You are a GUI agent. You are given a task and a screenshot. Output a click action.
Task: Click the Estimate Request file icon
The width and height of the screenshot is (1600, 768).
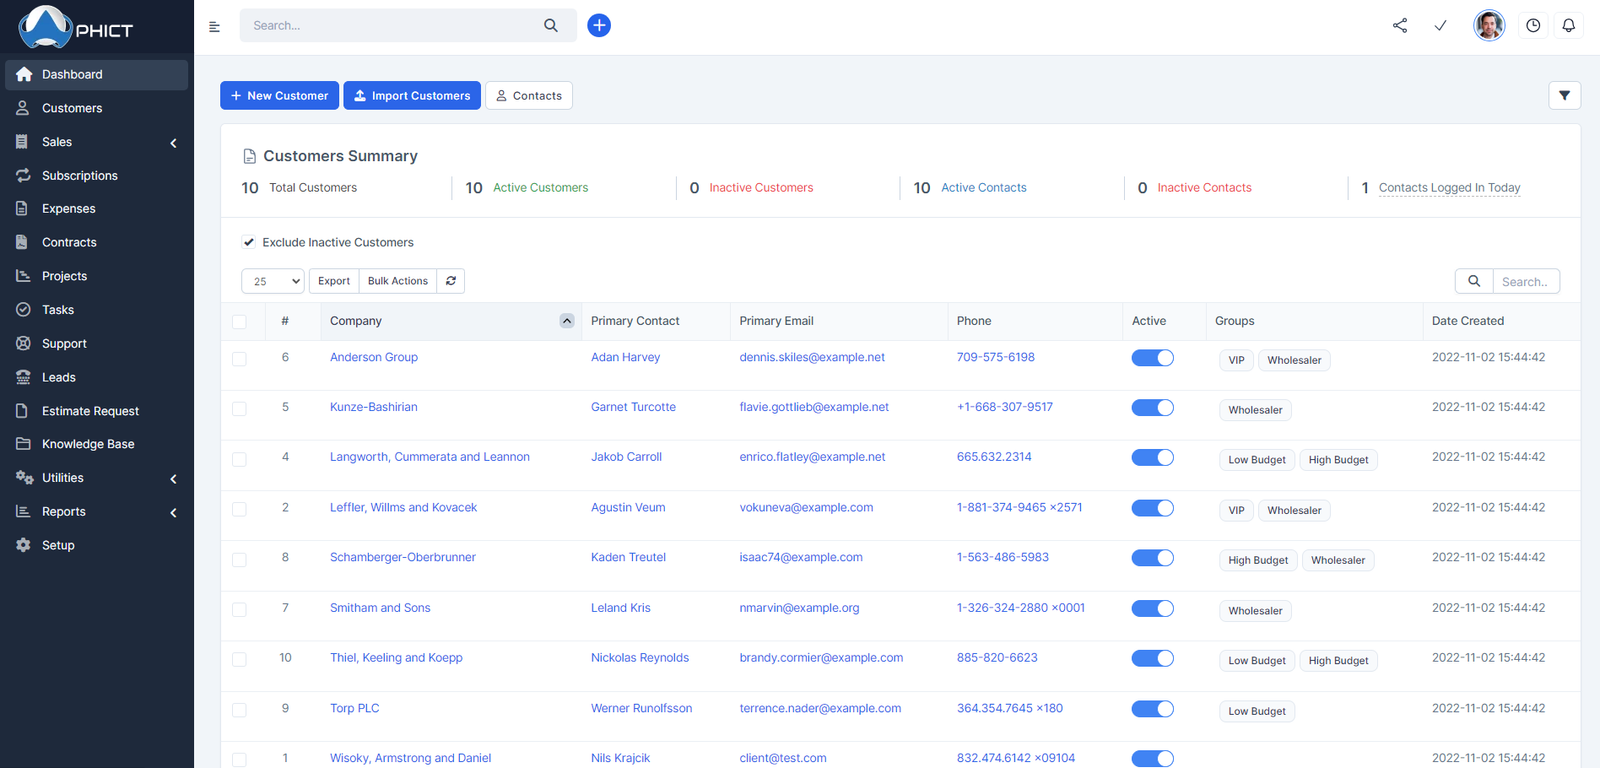pyautogui.click(x=23, y=411)
